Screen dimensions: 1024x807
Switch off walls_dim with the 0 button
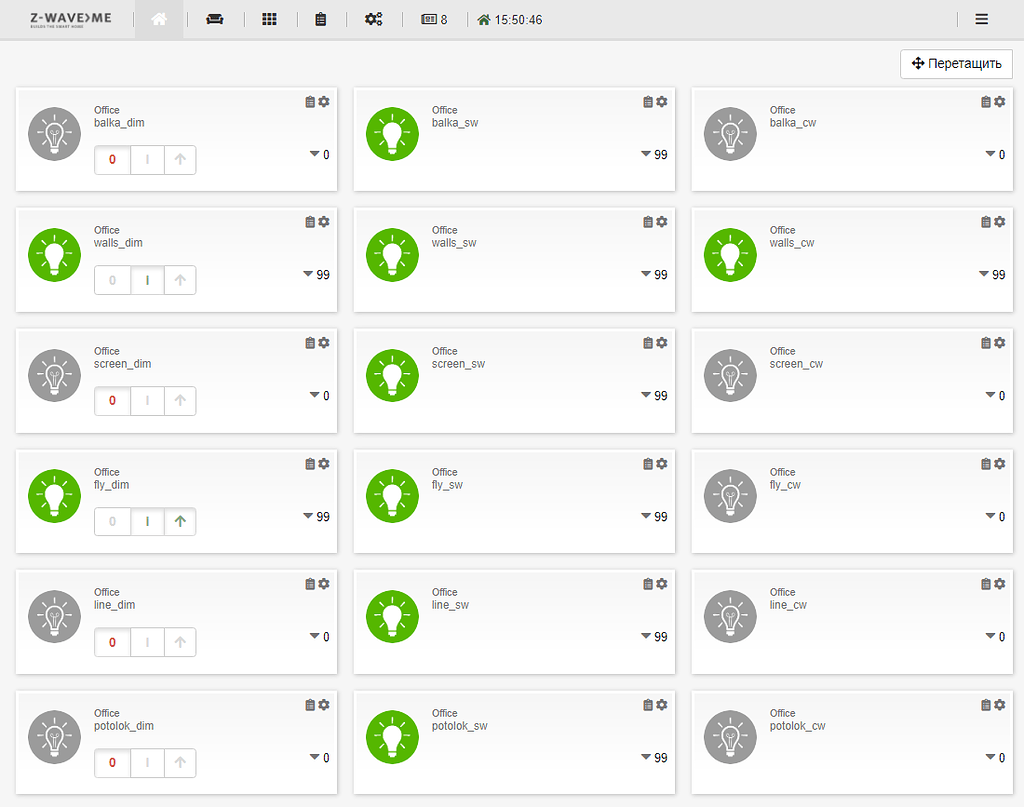point(112,280)
